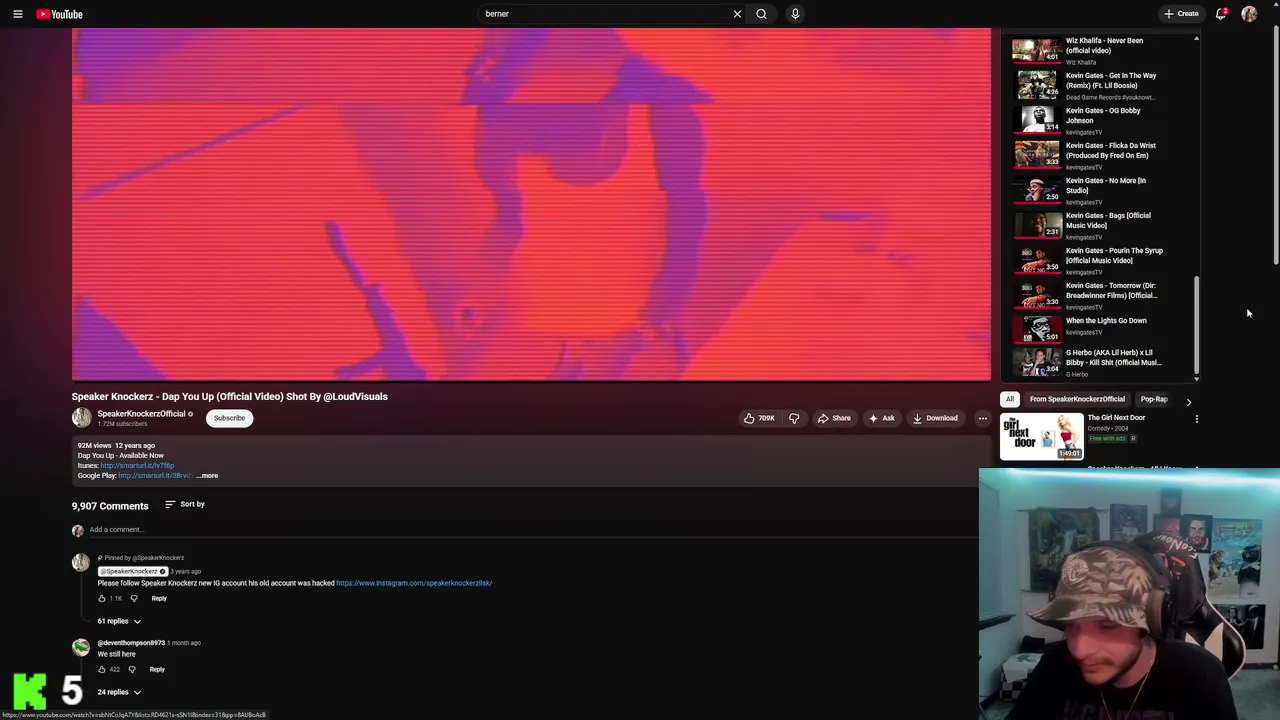Viewport: 1280px width, 720px height.
Task: Open the @SpeakerKnockerz commenter badge
Action: (x=132, y=571)
